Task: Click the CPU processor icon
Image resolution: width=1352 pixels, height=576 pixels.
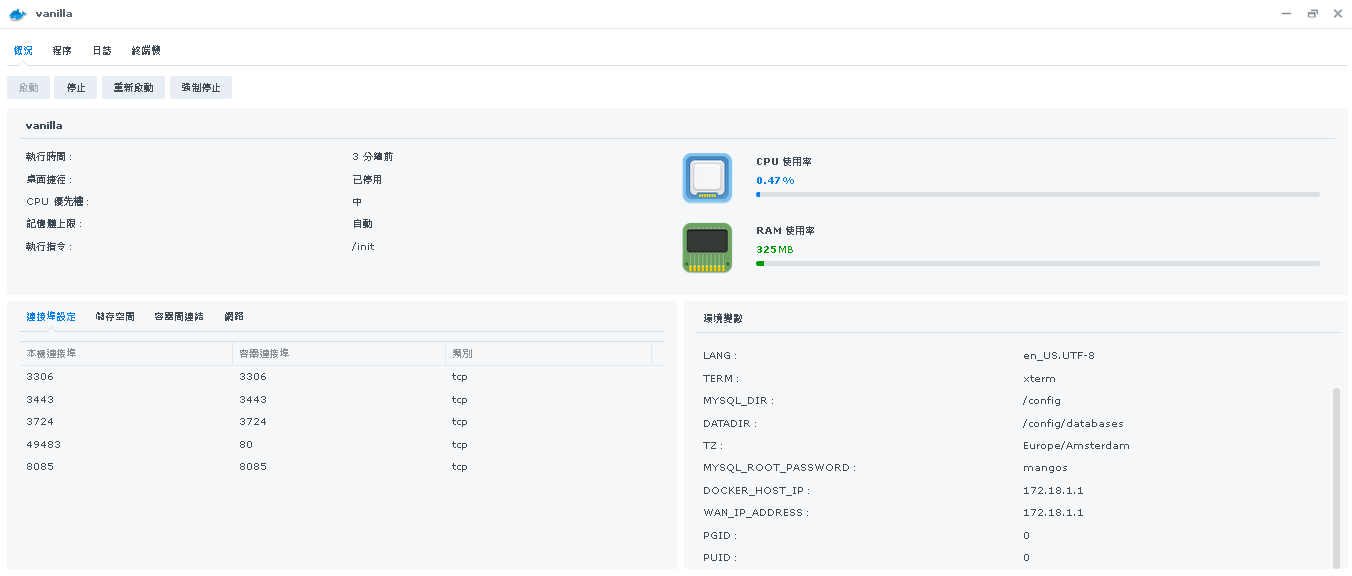Action: (707, 177)
